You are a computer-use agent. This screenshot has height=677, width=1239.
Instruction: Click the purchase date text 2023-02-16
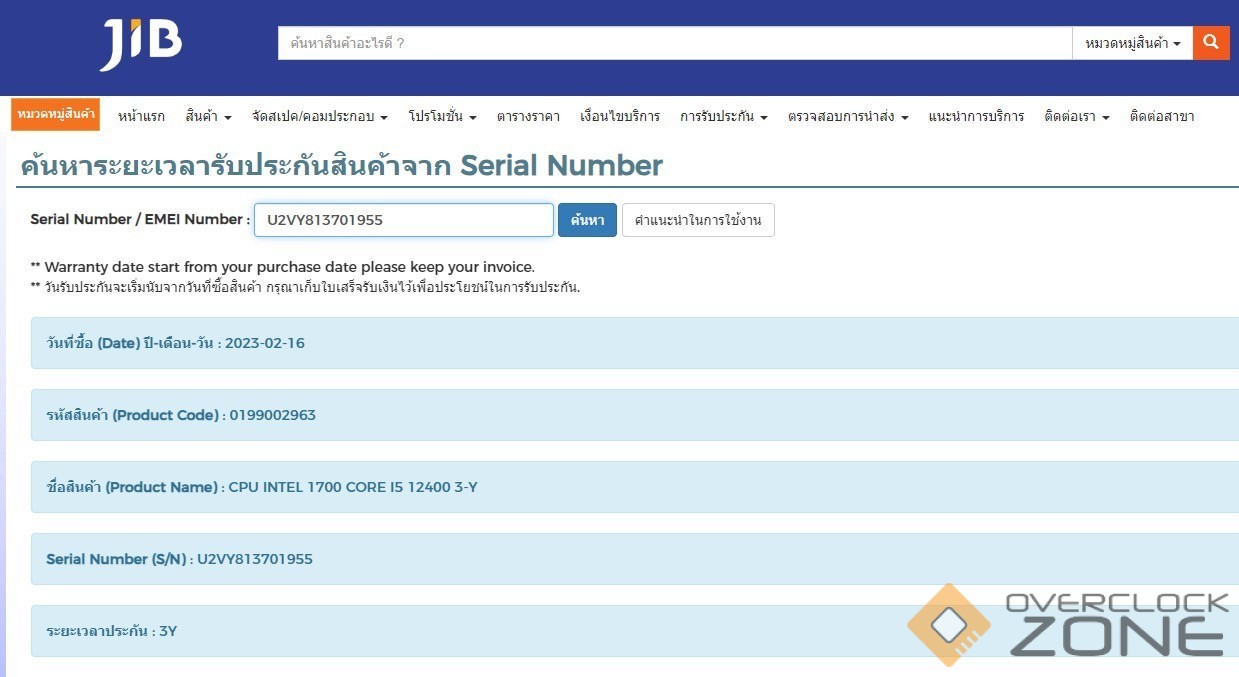[265, 343]
